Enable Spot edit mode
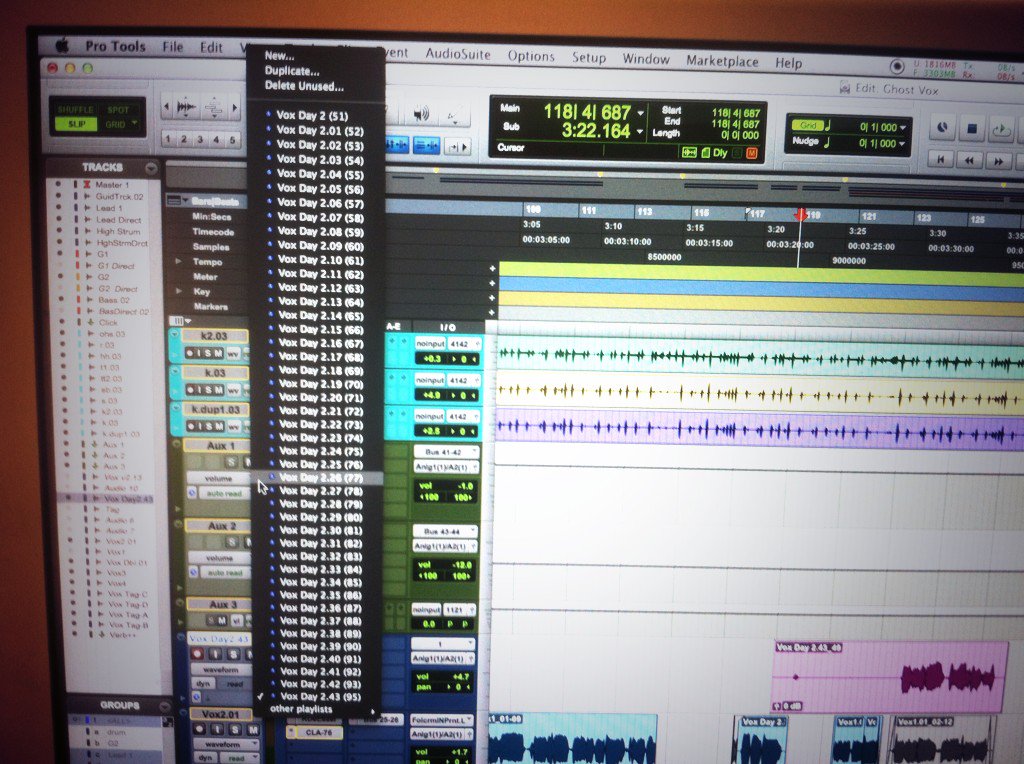 [x=118, y=110]
